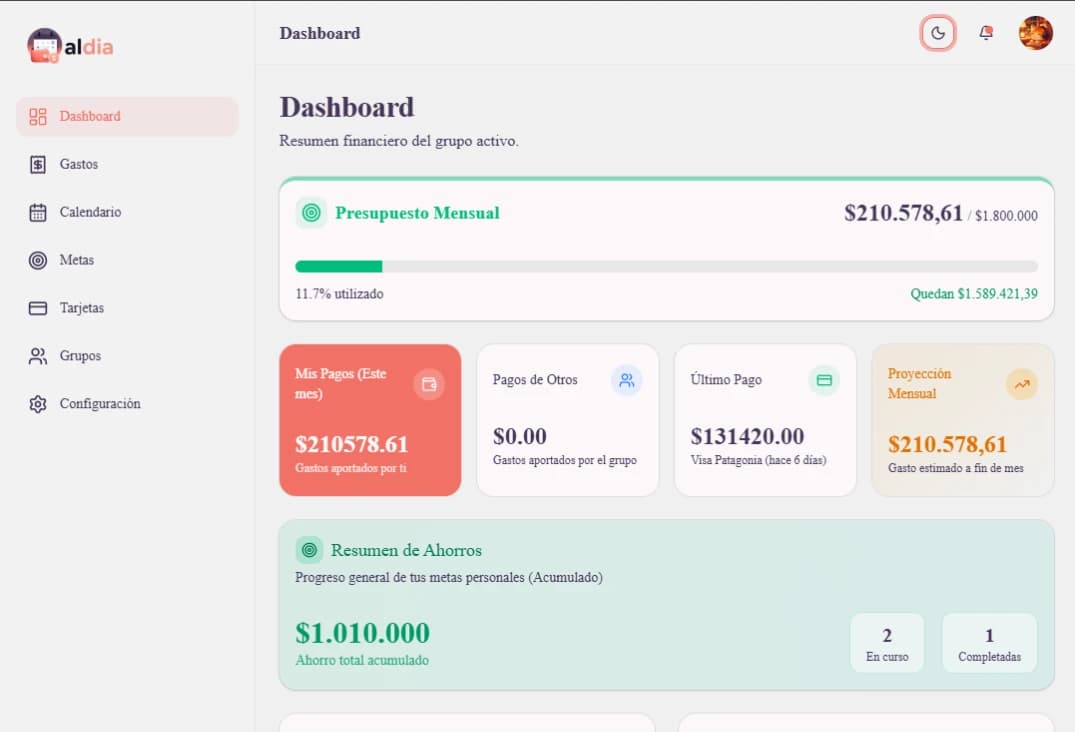Click the Resumen de Ahorros heading

(406, 550)
